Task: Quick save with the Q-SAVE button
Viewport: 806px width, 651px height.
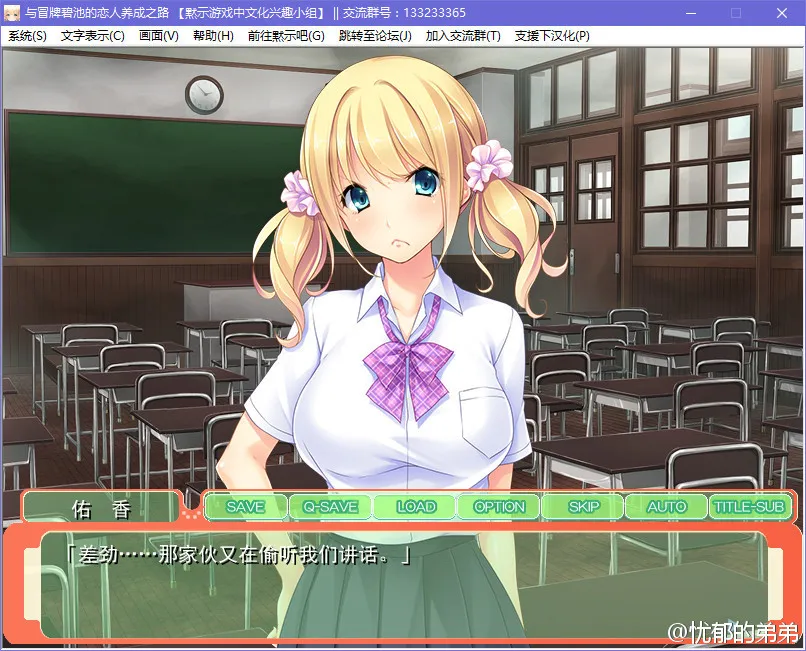Action: click(x=330, y=507)
